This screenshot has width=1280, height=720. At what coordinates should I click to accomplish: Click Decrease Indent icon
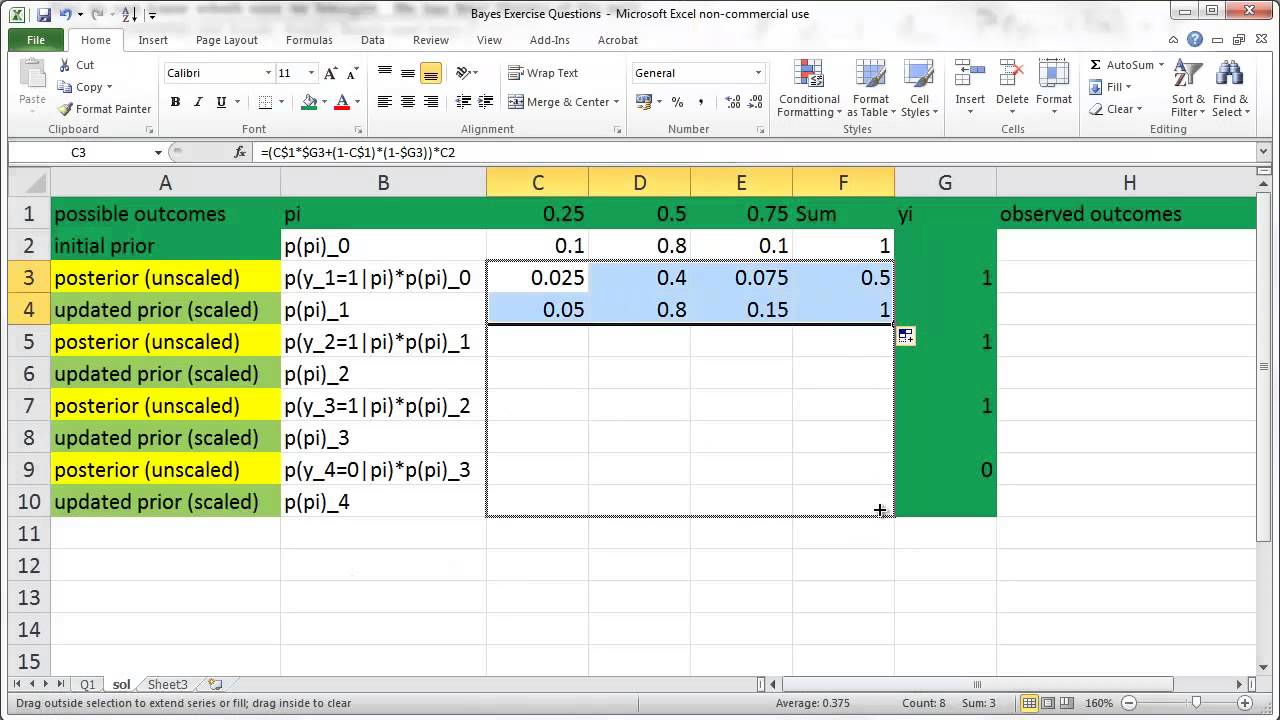[464, 101]
